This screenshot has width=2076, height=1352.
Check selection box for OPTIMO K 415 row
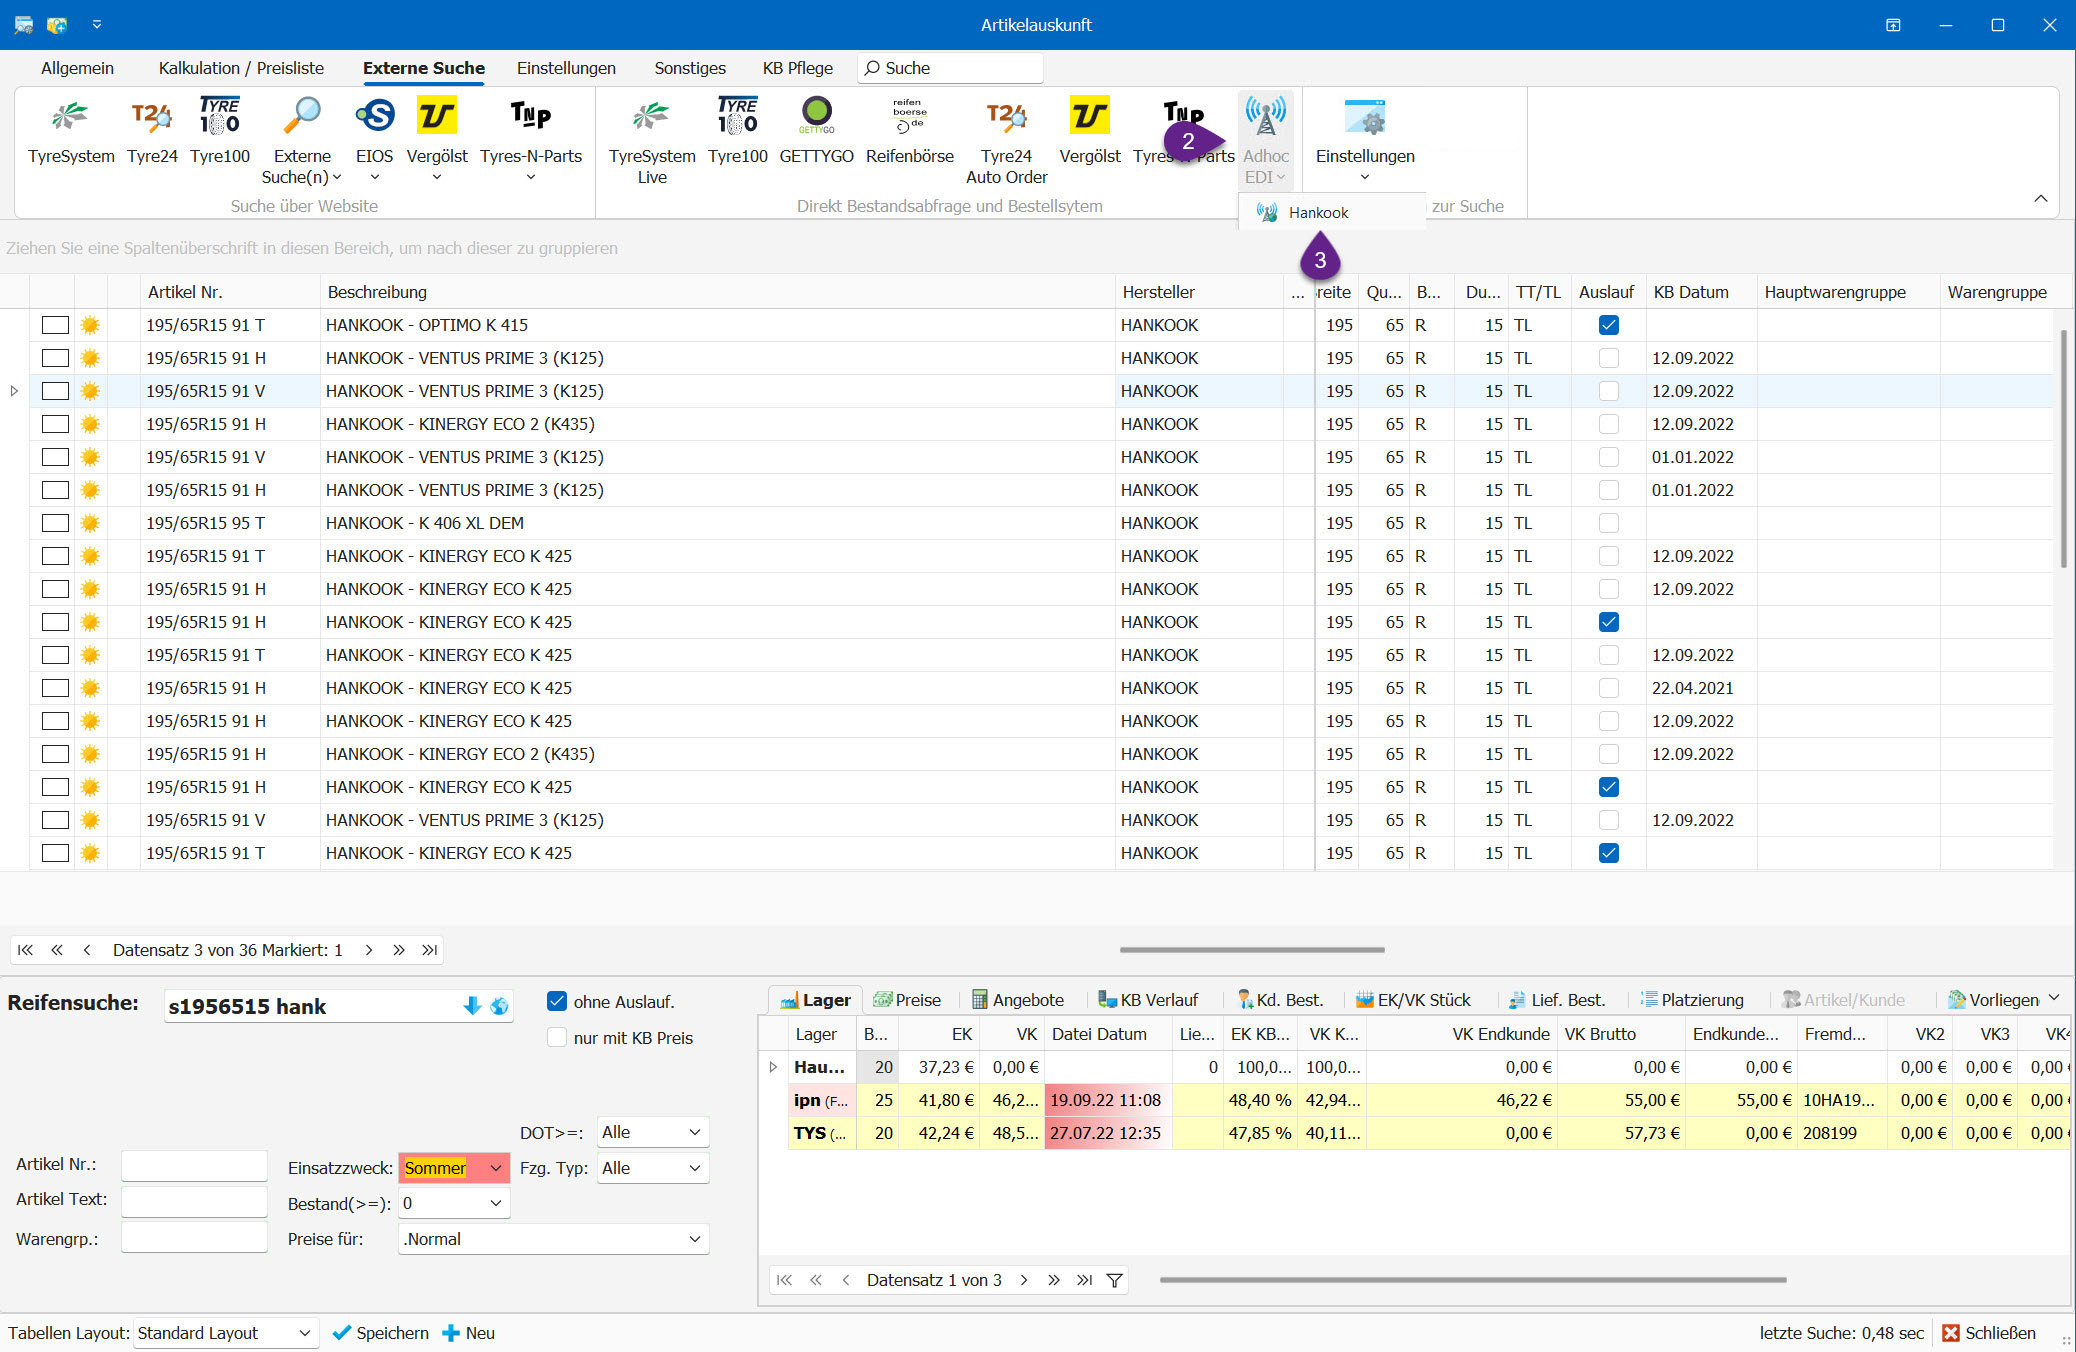click(x=55, y=325)
